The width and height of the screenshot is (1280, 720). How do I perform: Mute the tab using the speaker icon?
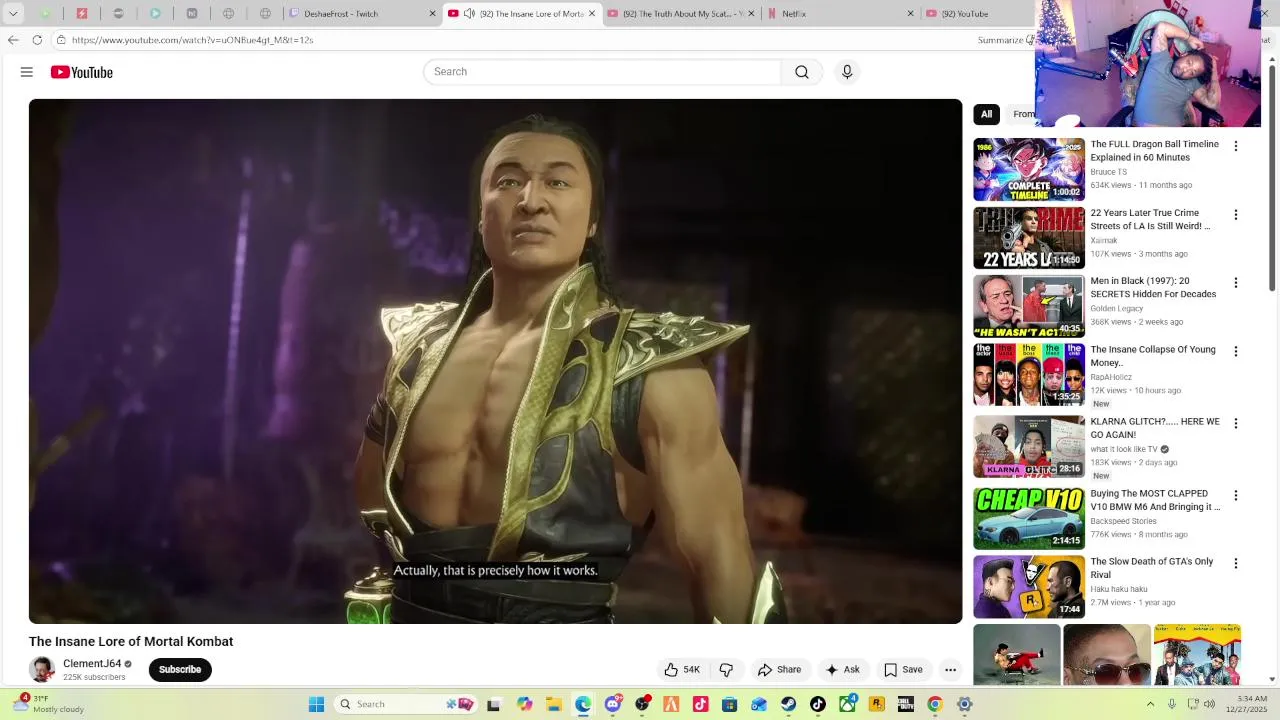(469, 14)
